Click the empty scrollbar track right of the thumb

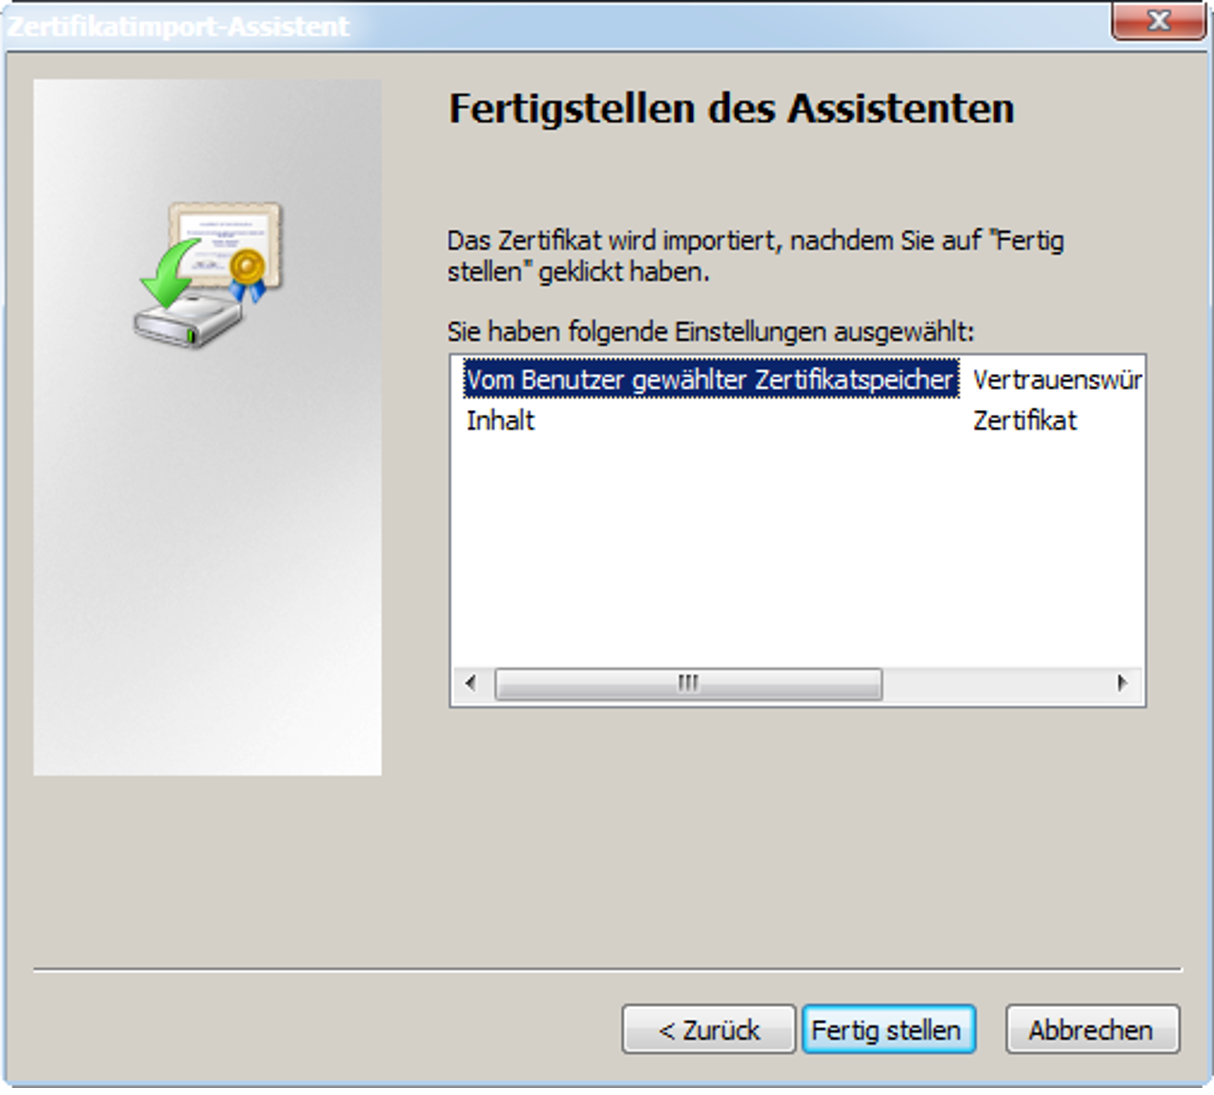click(x=994, y=684)
